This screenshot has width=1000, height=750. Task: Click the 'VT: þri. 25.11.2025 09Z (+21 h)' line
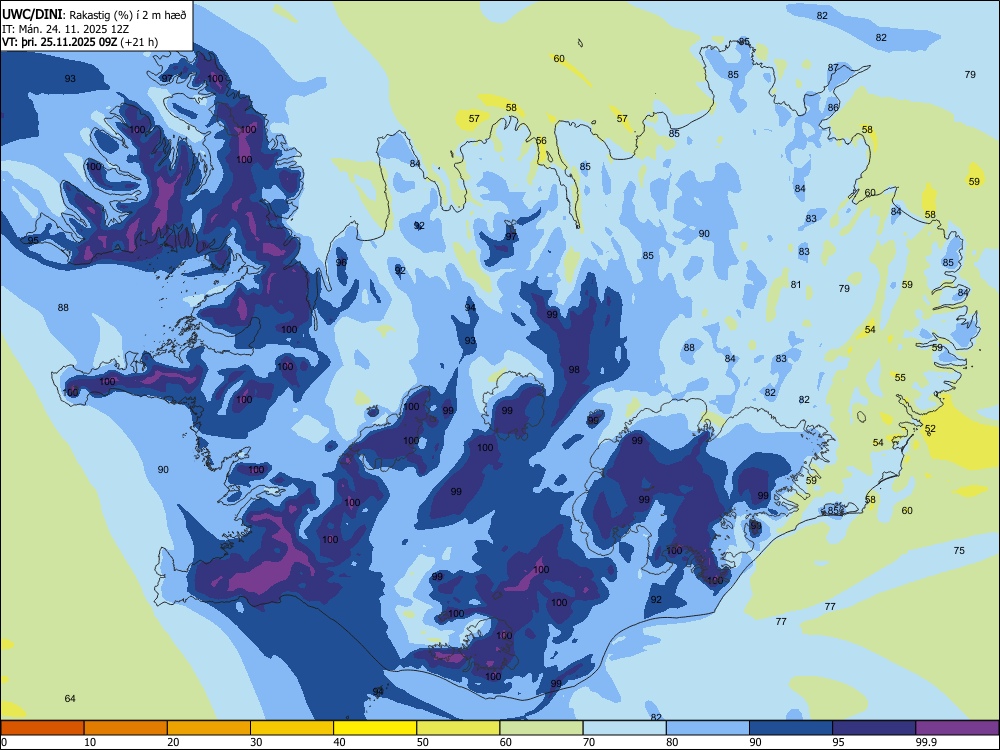[80, 42]
